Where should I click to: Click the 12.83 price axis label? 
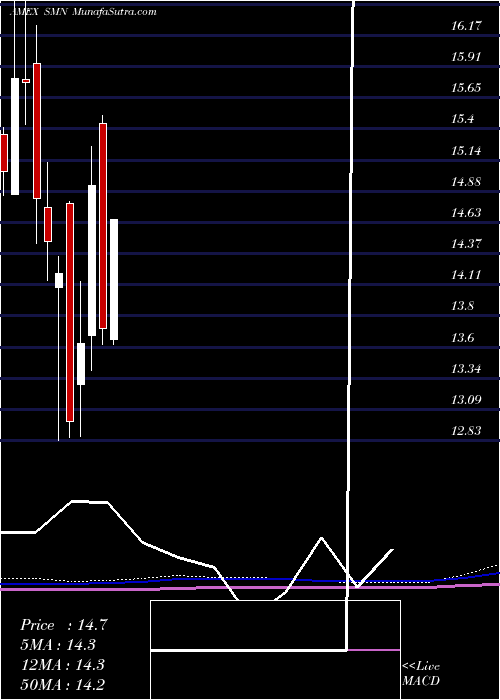[x=467, y=431]
